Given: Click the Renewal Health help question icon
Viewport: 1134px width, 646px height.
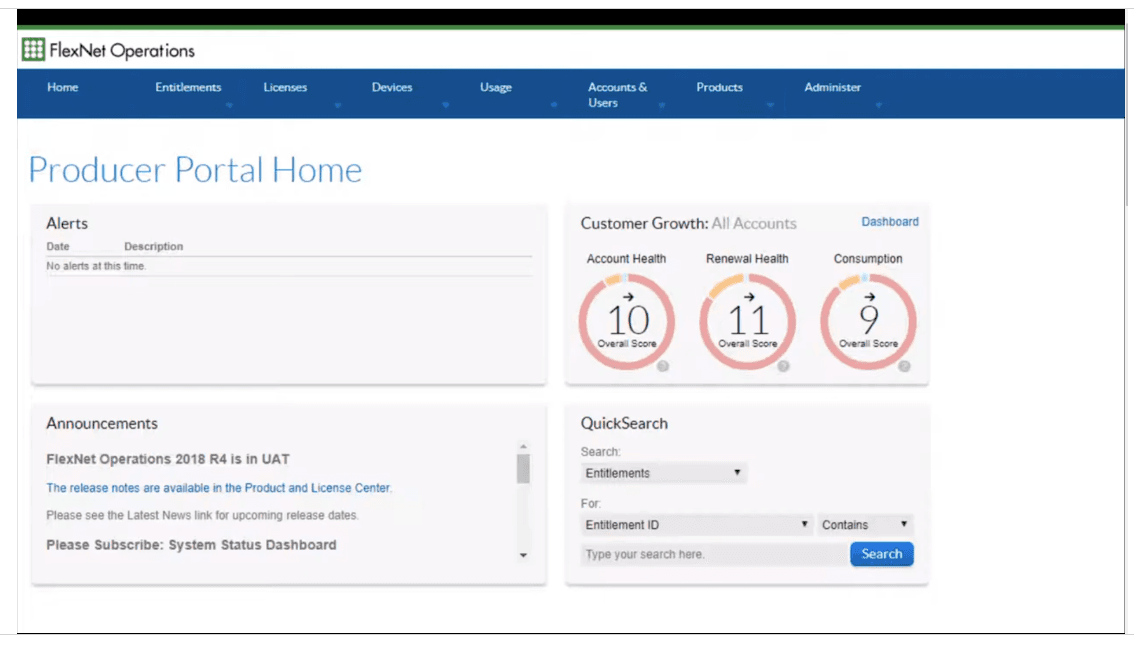Looking at the screenshot, I should (783, 366).
